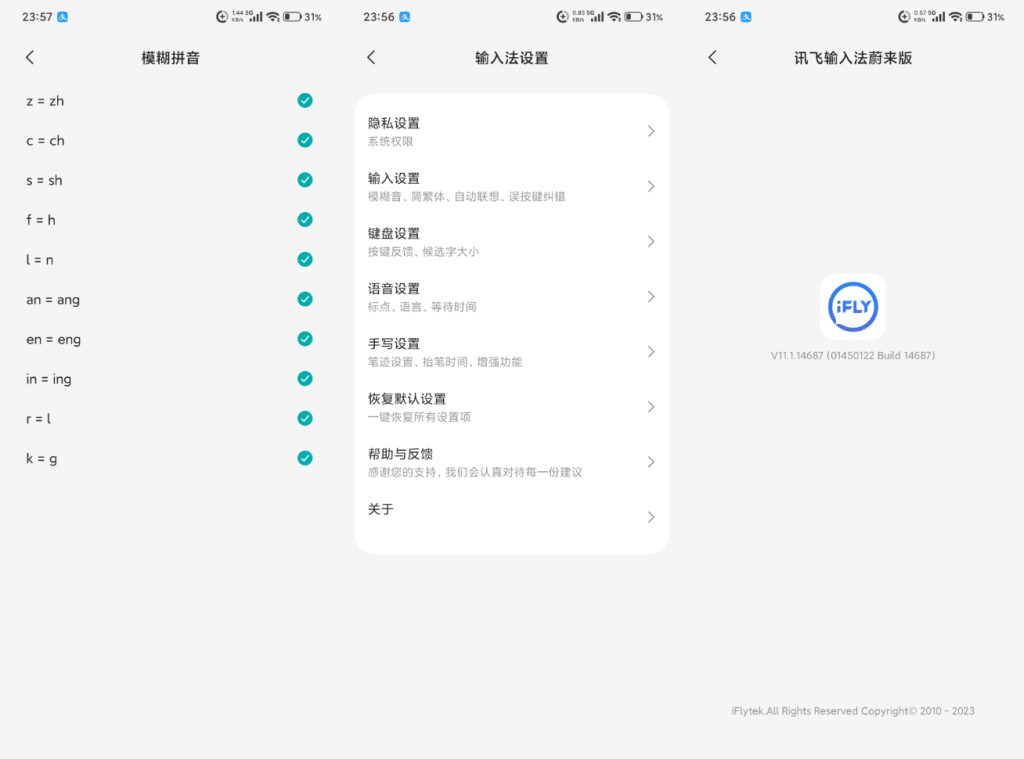Select 手写设置 item
Image resolution: width=1024 pixels, height=759 pixels.
pyautogui.click(x=511, y=352)
